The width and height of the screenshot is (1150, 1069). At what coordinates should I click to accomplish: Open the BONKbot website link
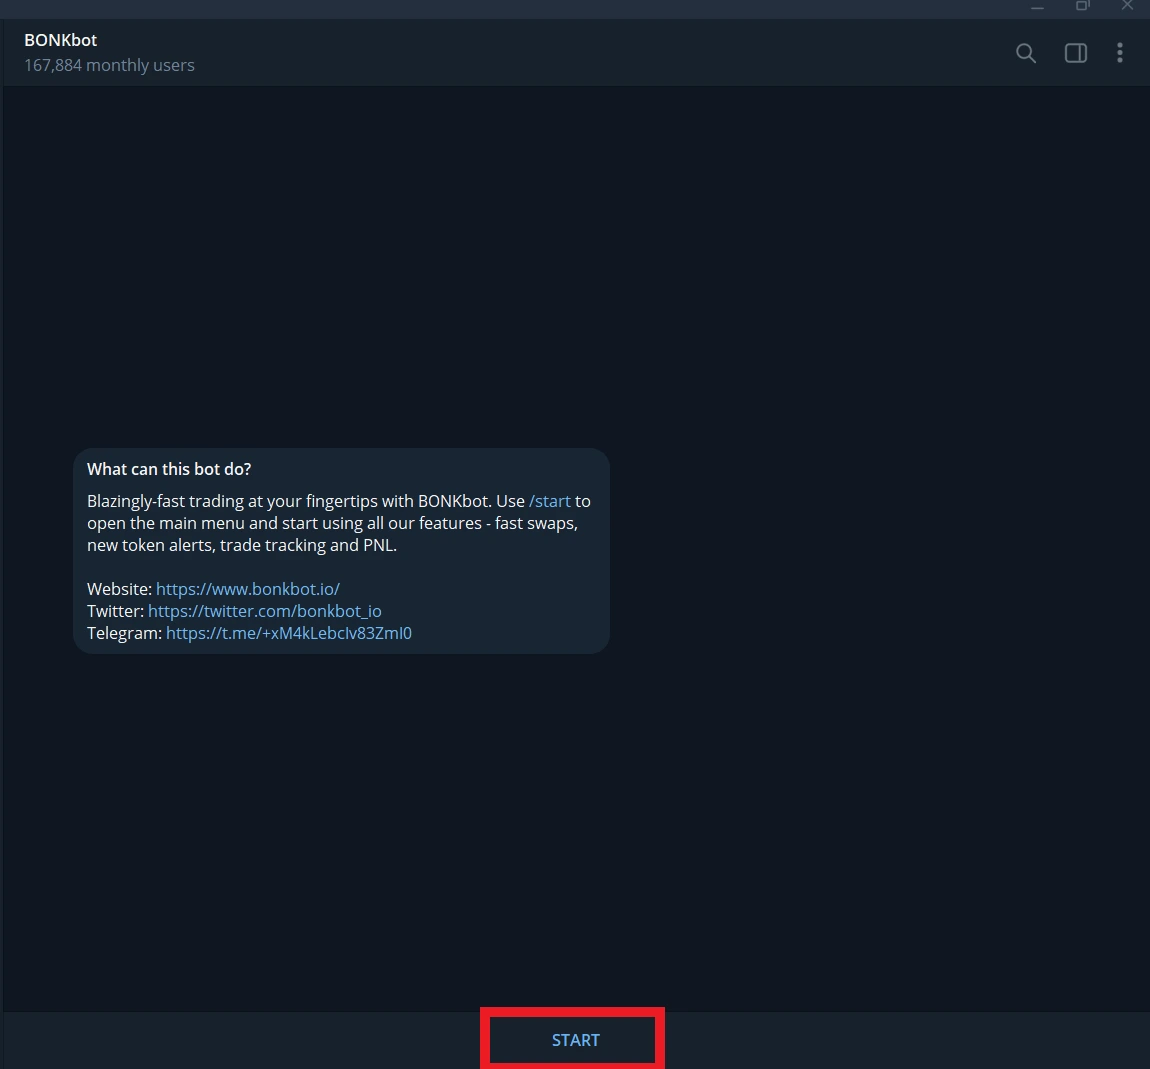pos(248,589)
